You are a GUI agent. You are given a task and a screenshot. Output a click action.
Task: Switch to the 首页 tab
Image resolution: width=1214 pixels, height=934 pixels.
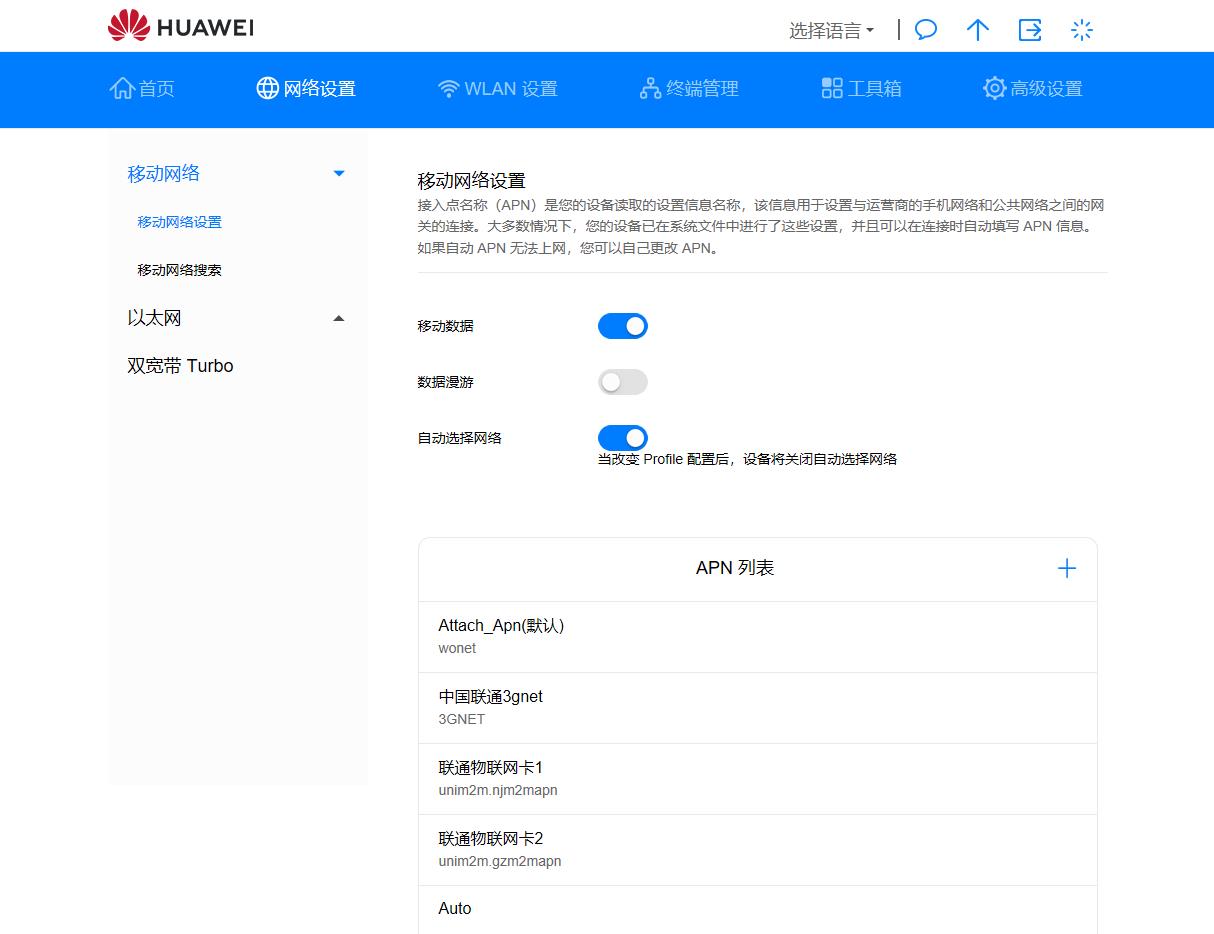[142, 88]
